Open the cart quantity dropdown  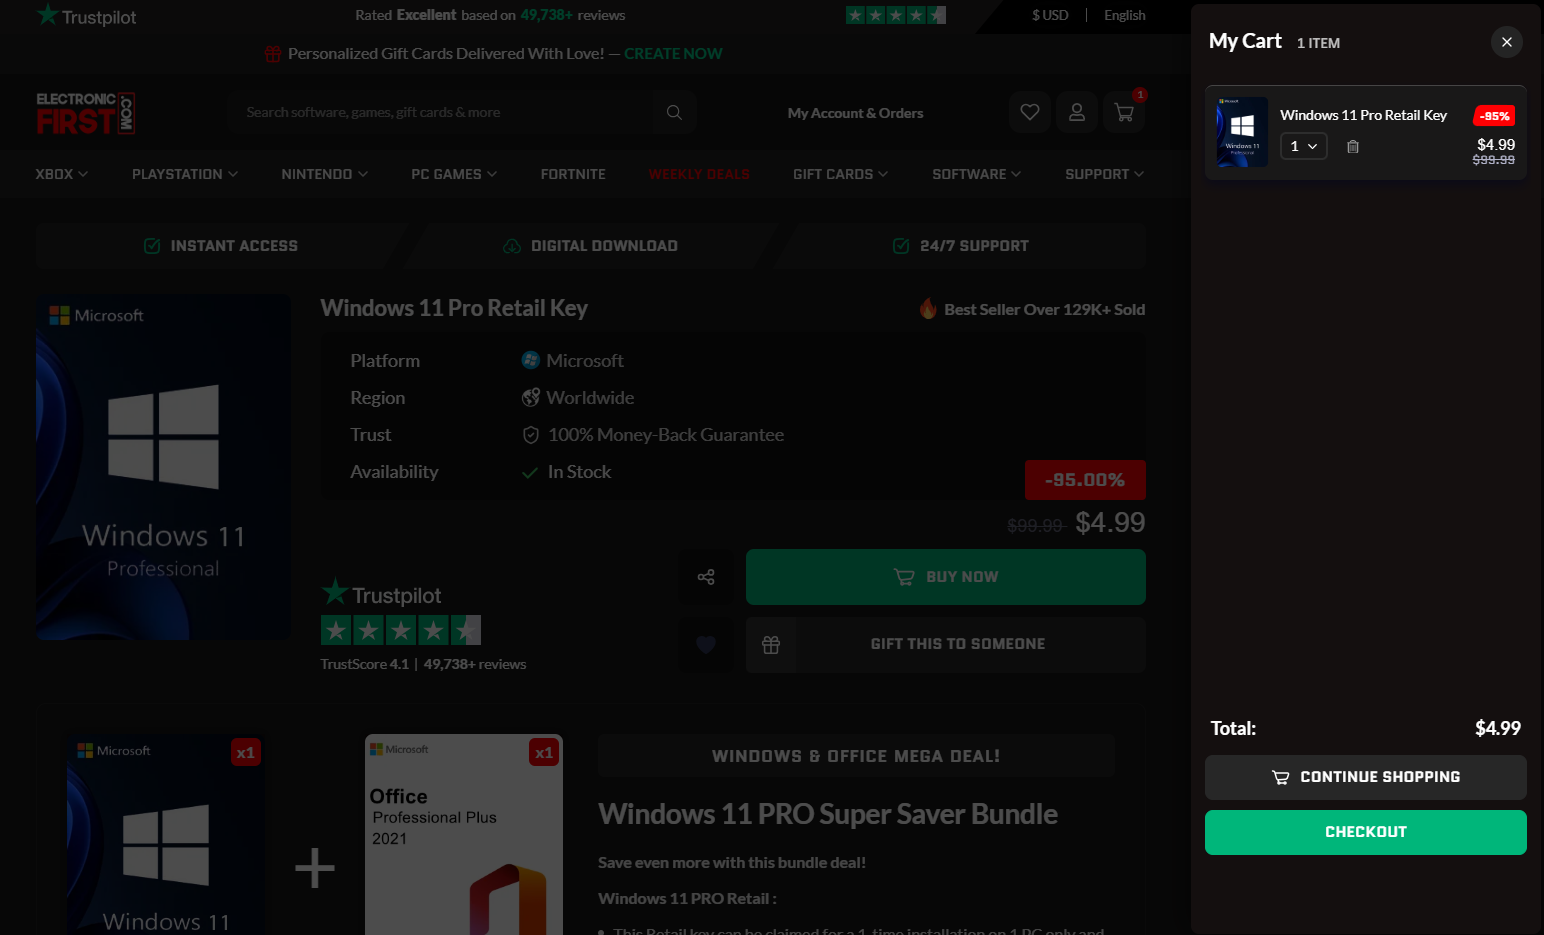[1303, 147]
